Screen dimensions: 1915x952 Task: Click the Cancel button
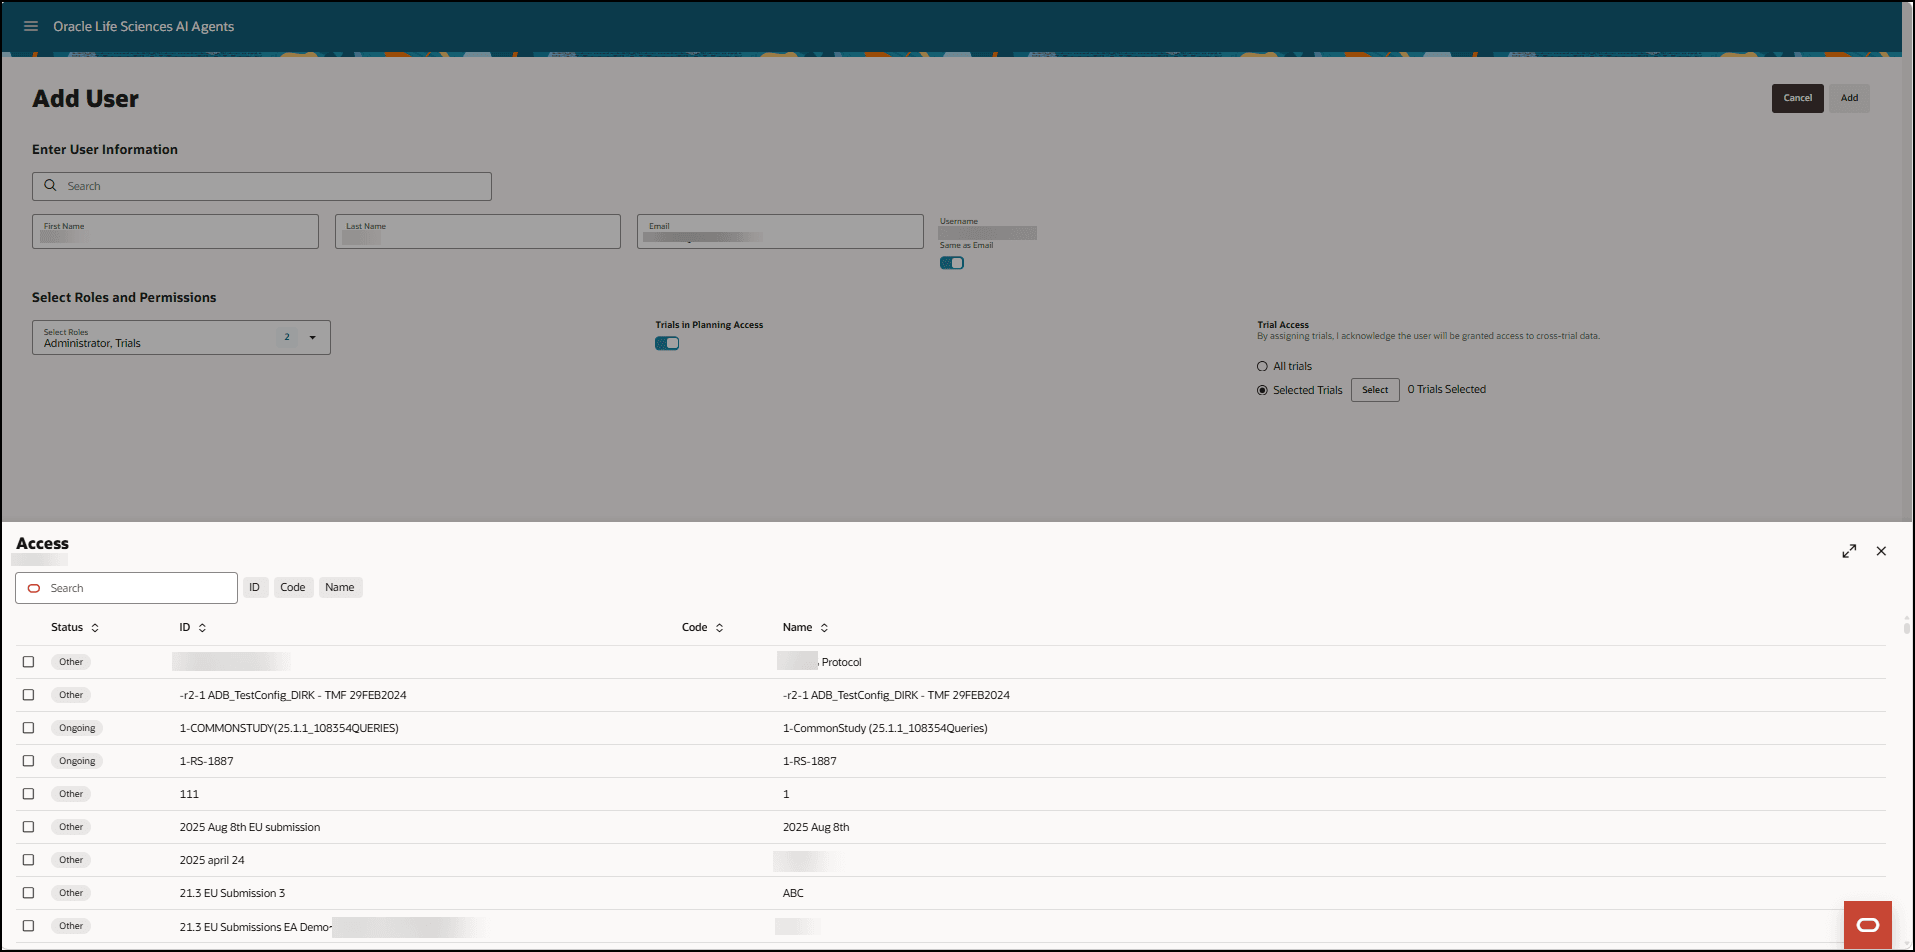tap(1797, 98)
